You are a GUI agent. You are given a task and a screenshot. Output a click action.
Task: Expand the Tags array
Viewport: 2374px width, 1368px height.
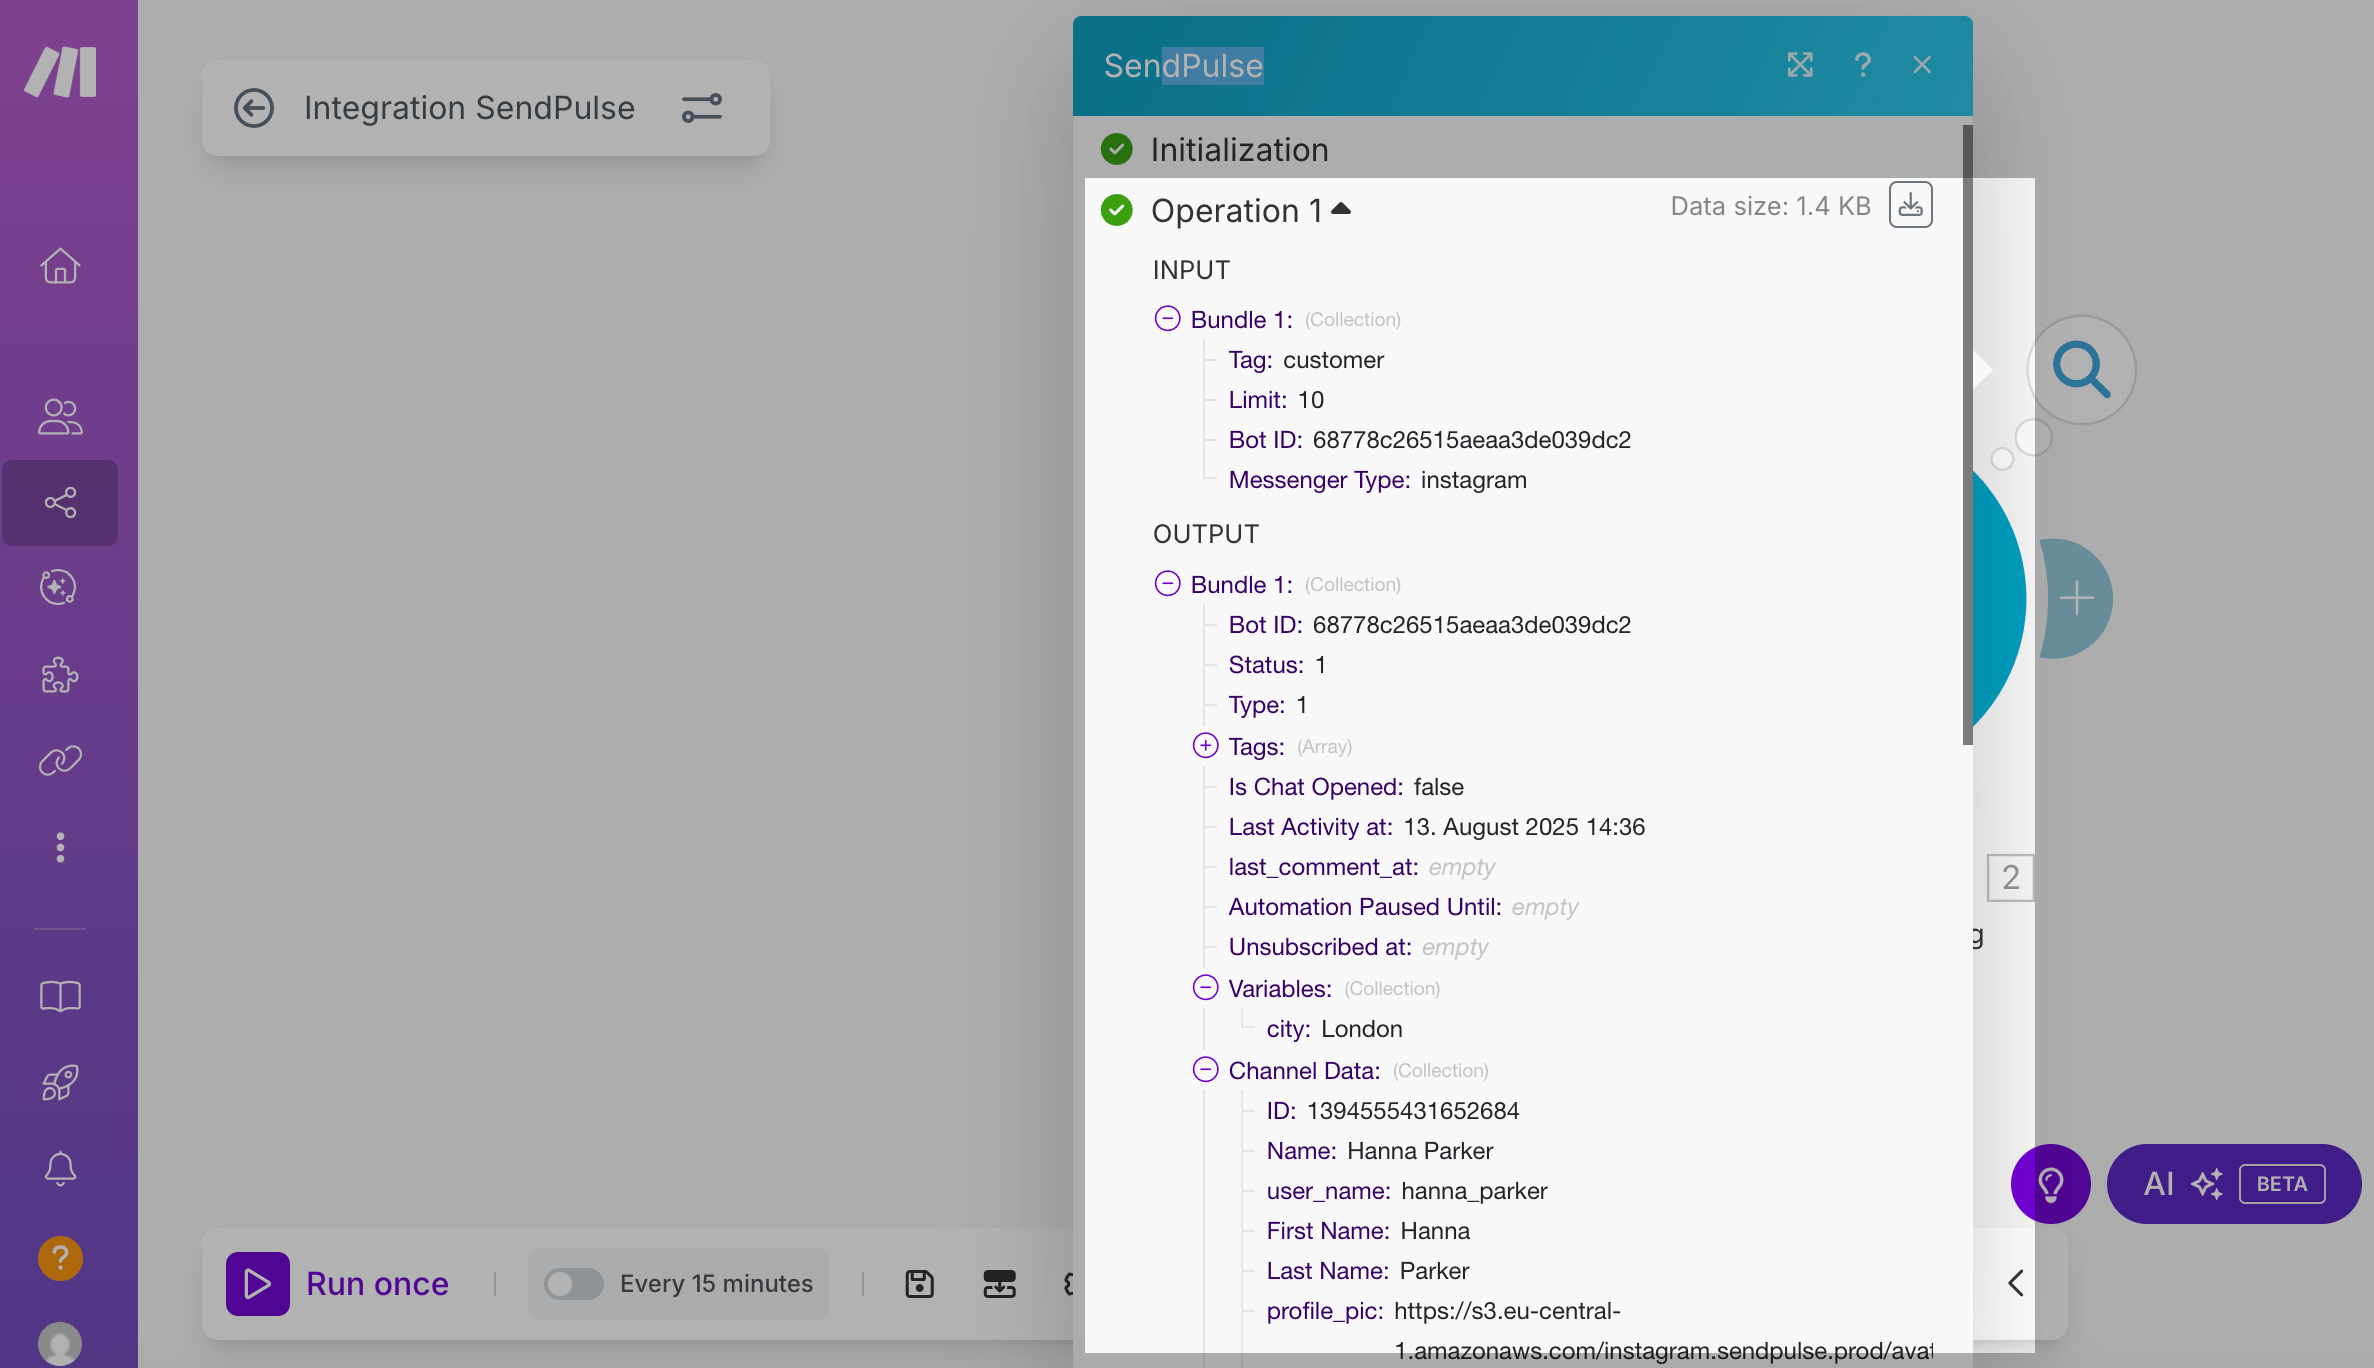point(1205,746)
